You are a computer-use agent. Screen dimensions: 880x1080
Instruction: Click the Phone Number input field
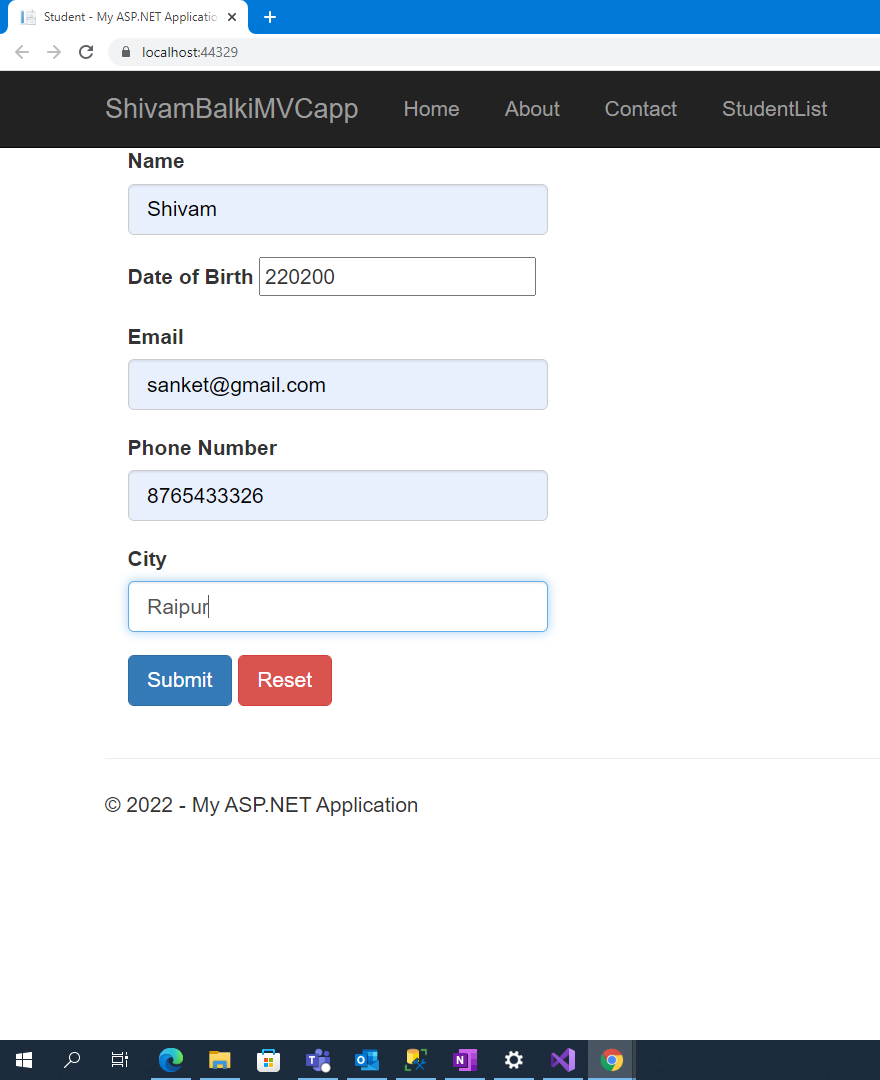tap(337, 496)
